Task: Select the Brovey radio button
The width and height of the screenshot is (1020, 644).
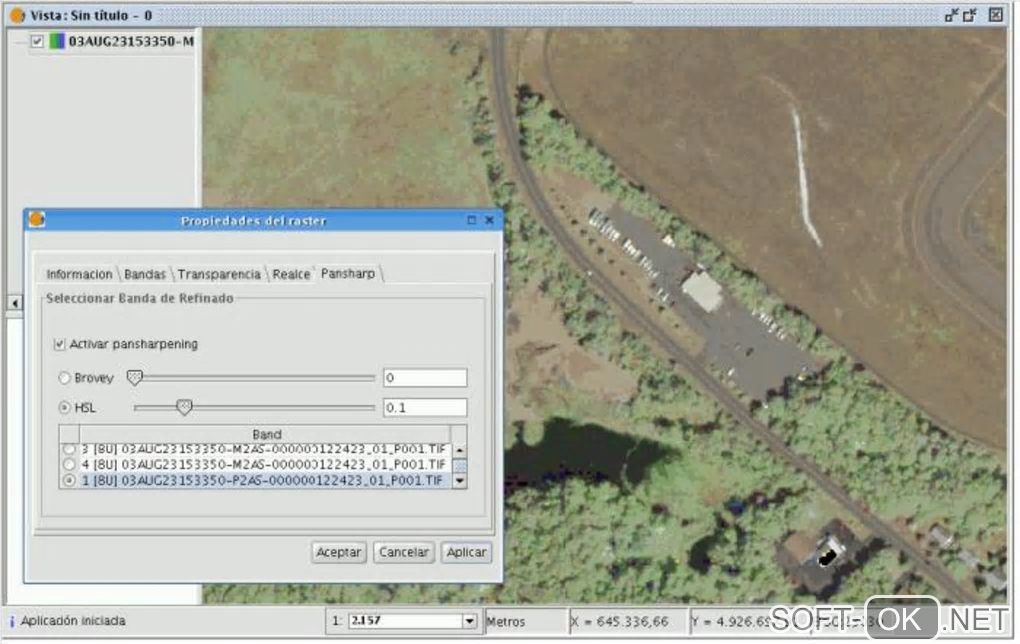Action: pos(64,378)
